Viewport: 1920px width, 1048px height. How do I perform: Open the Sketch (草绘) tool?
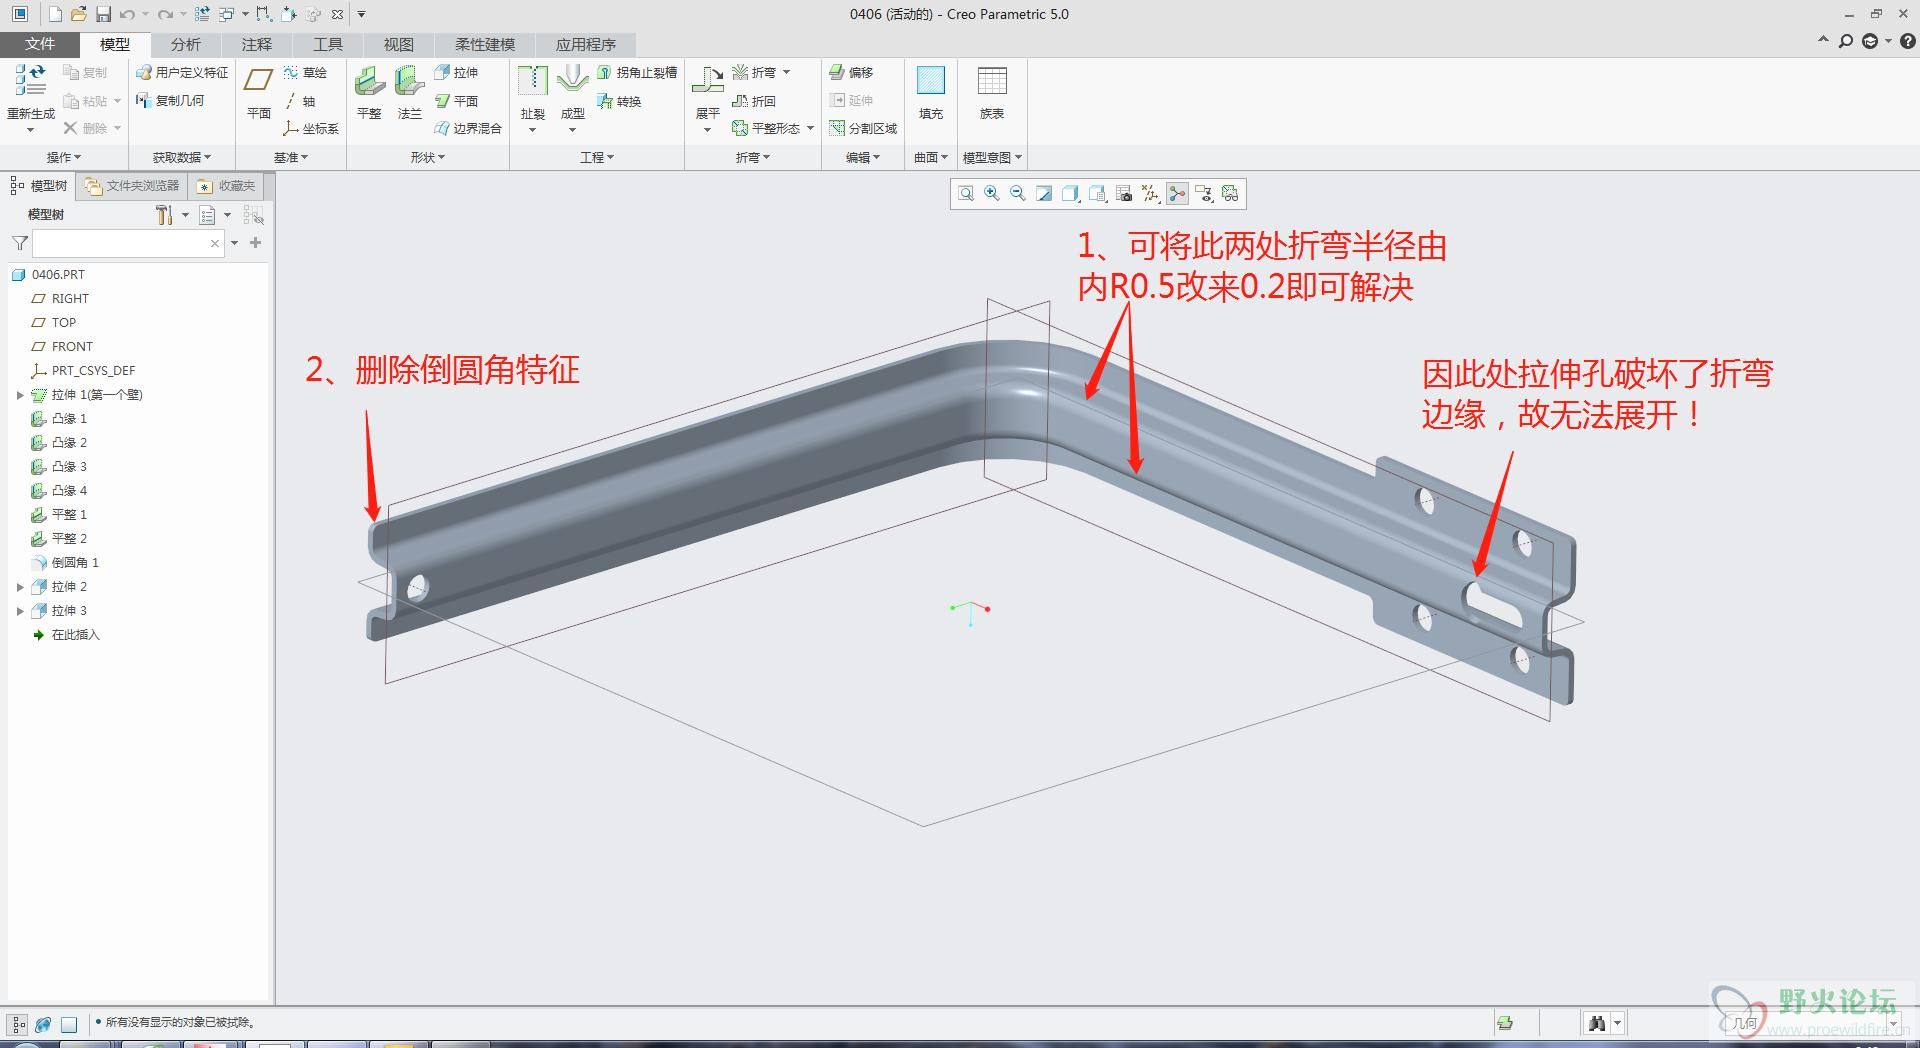click(x=305, y=72)
